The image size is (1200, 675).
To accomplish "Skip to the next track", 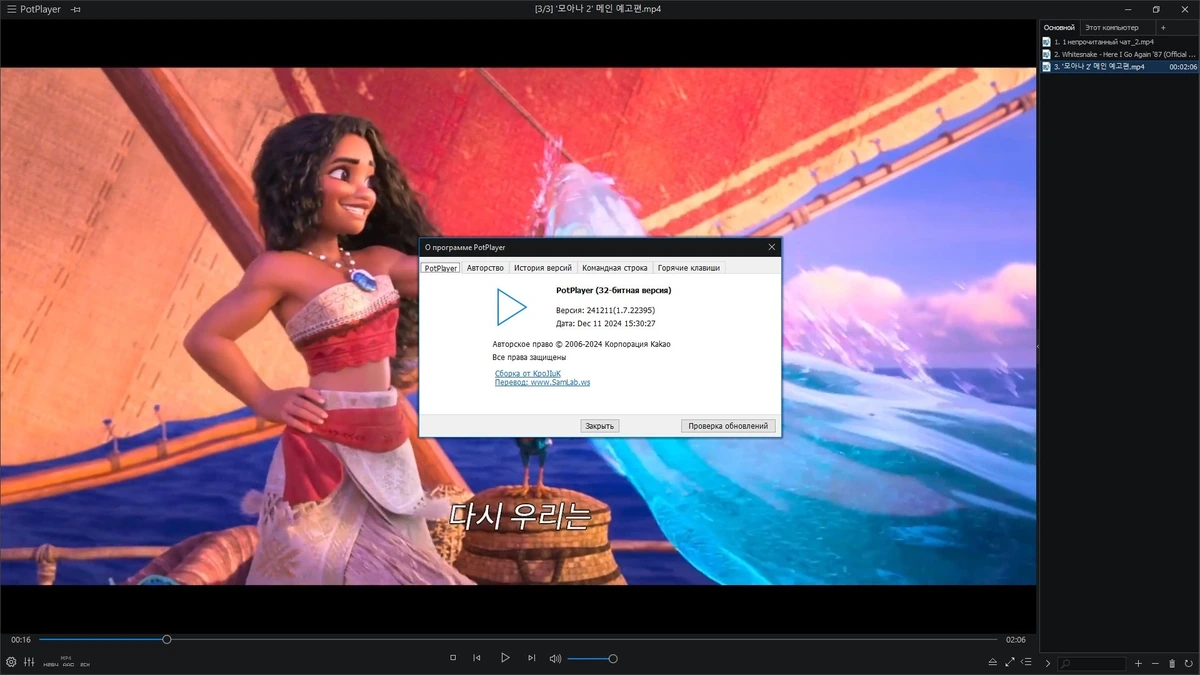I will [531, 658].
